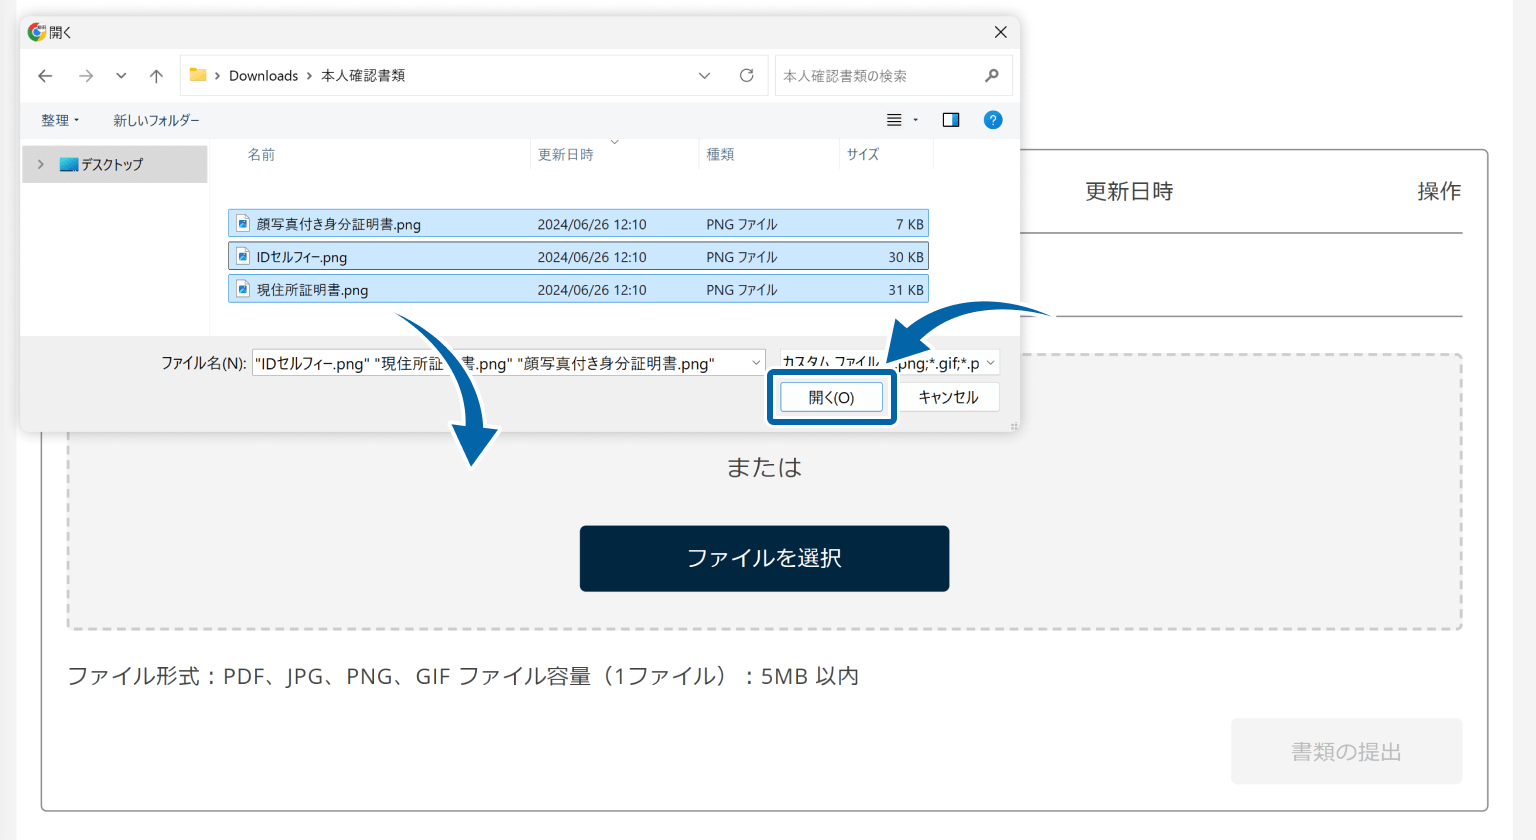Screen dimensions: 1536x840
Task: Click the file format note text
Action: click(463, 676)
